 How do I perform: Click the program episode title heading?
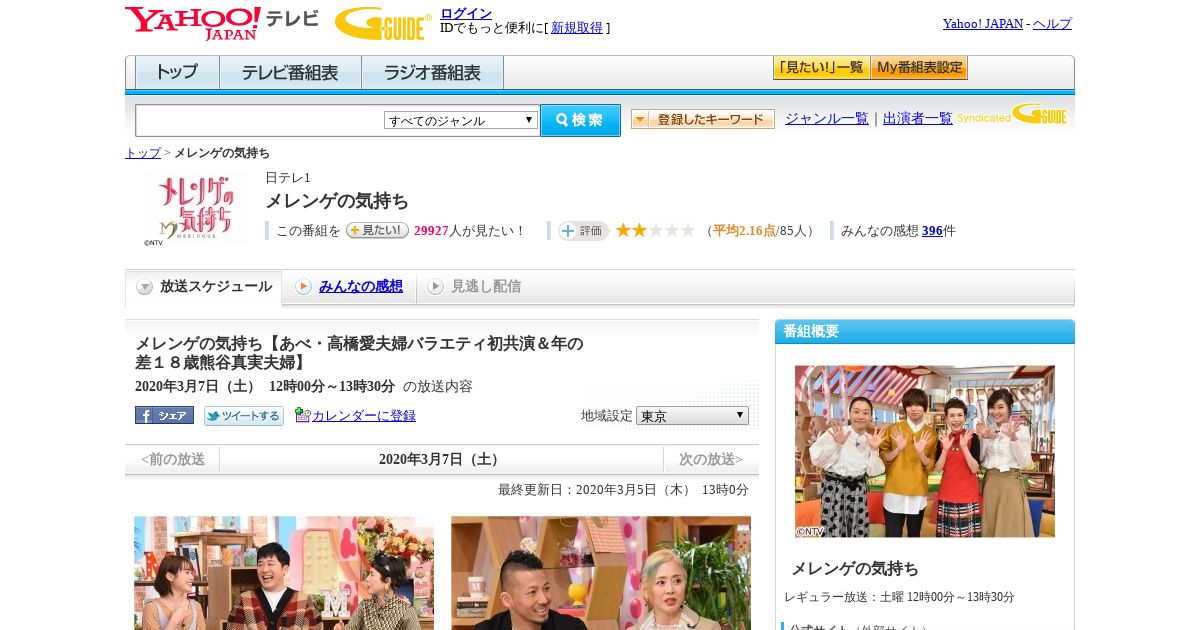click(x=359, y=353)
